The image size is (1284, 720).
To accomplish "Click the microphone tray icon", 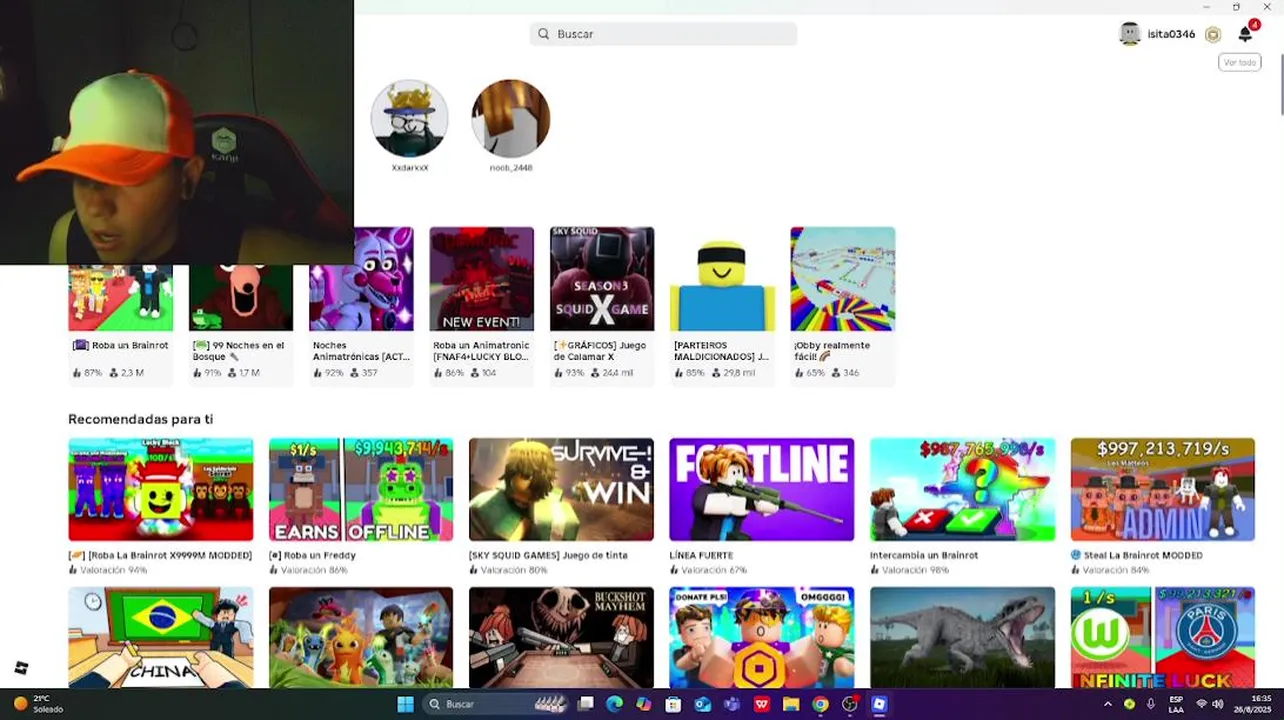I will pyautogui.click(x=1151, y=704).
